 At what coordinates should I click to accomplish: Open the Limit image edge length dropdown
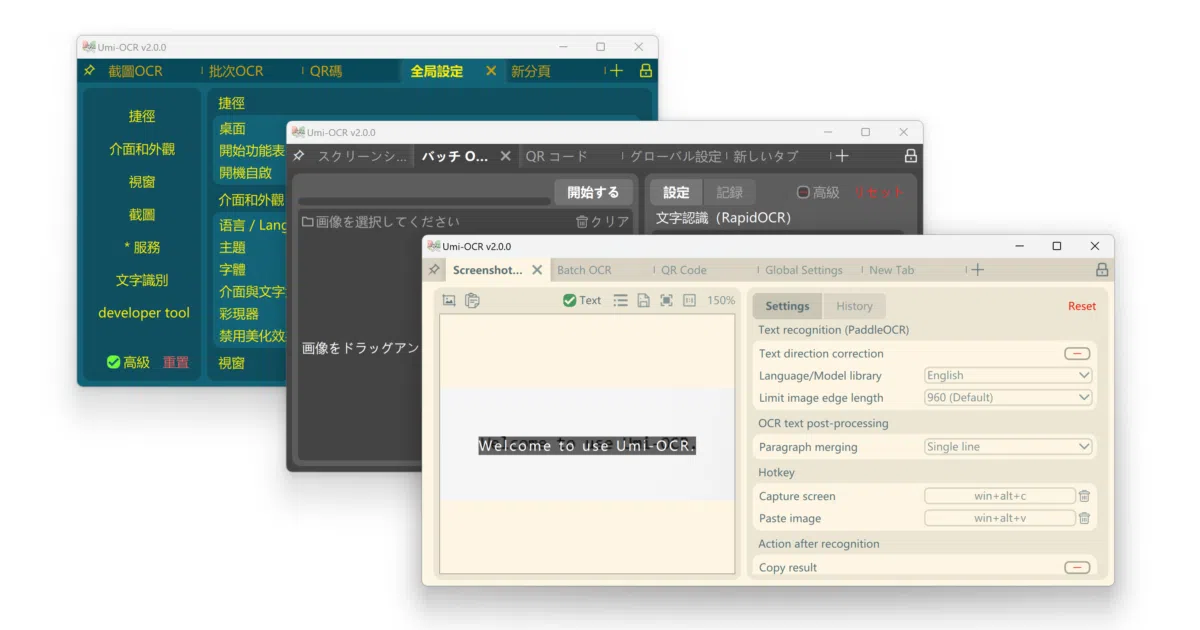(1008, 397)
